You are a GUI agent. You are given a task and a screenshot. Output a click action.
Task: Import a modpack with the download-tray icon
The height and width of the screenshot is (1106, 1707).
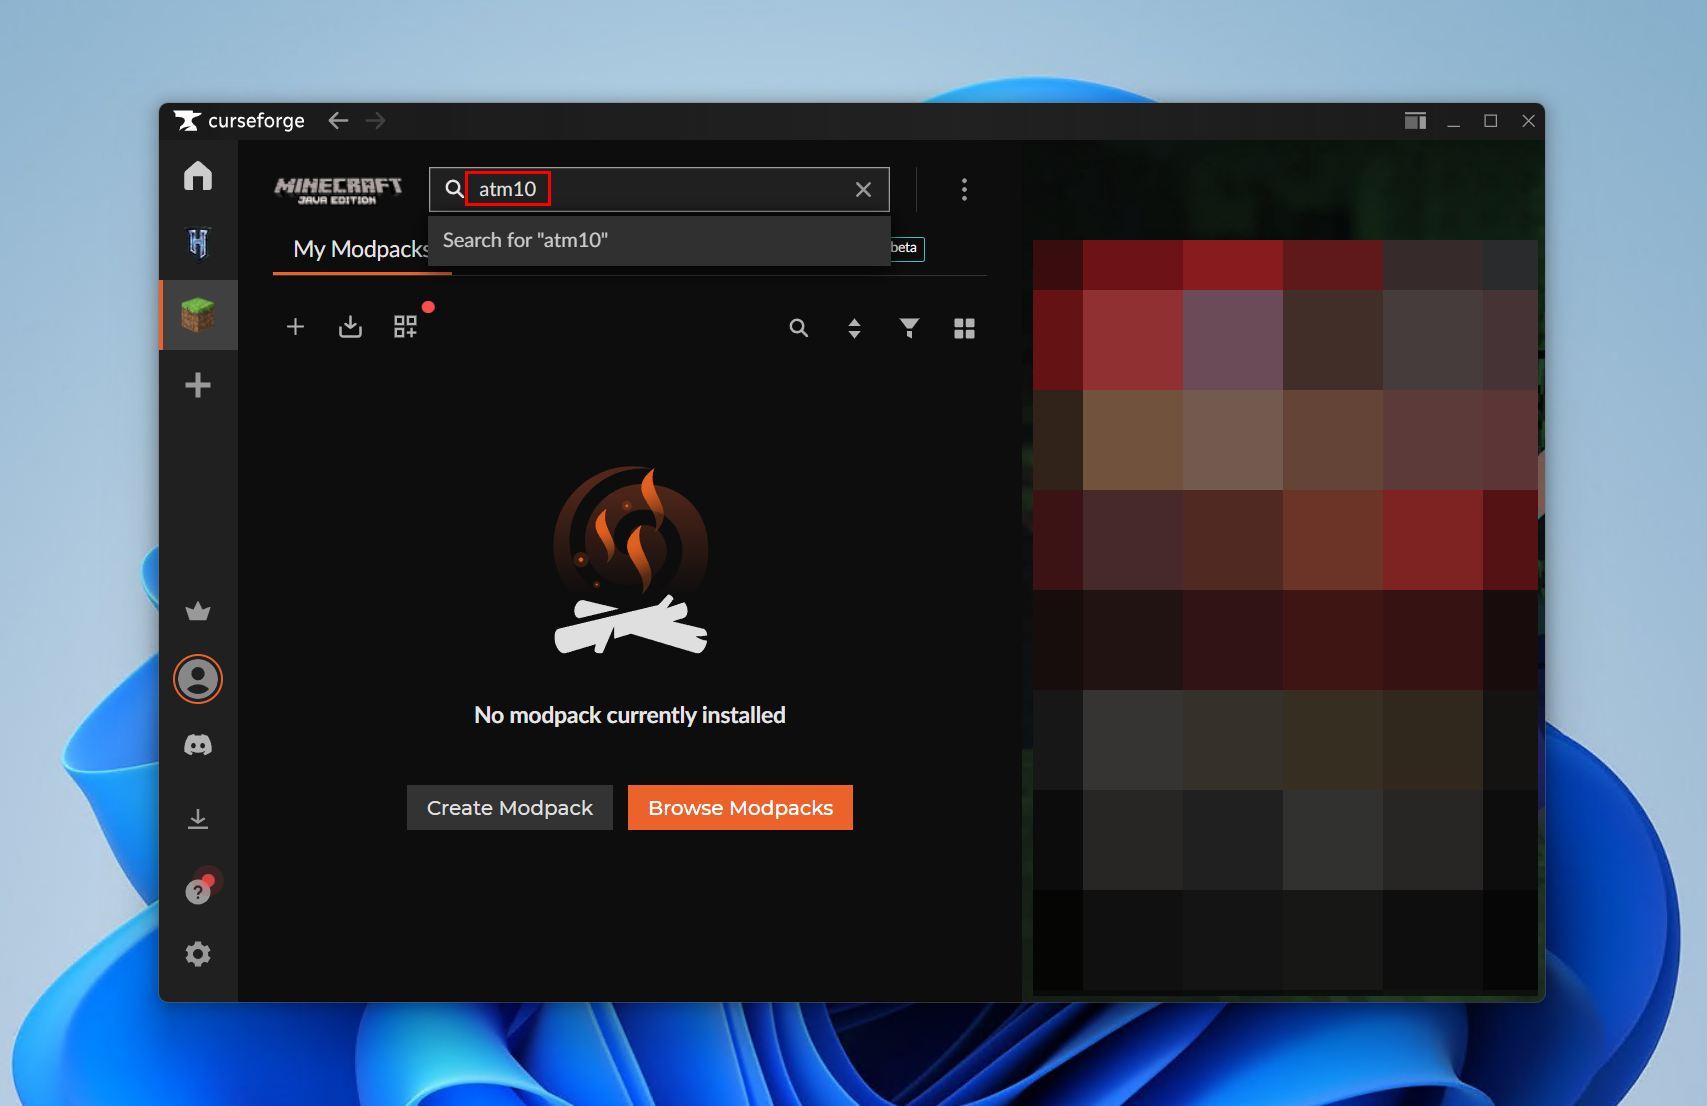[350, 327]
